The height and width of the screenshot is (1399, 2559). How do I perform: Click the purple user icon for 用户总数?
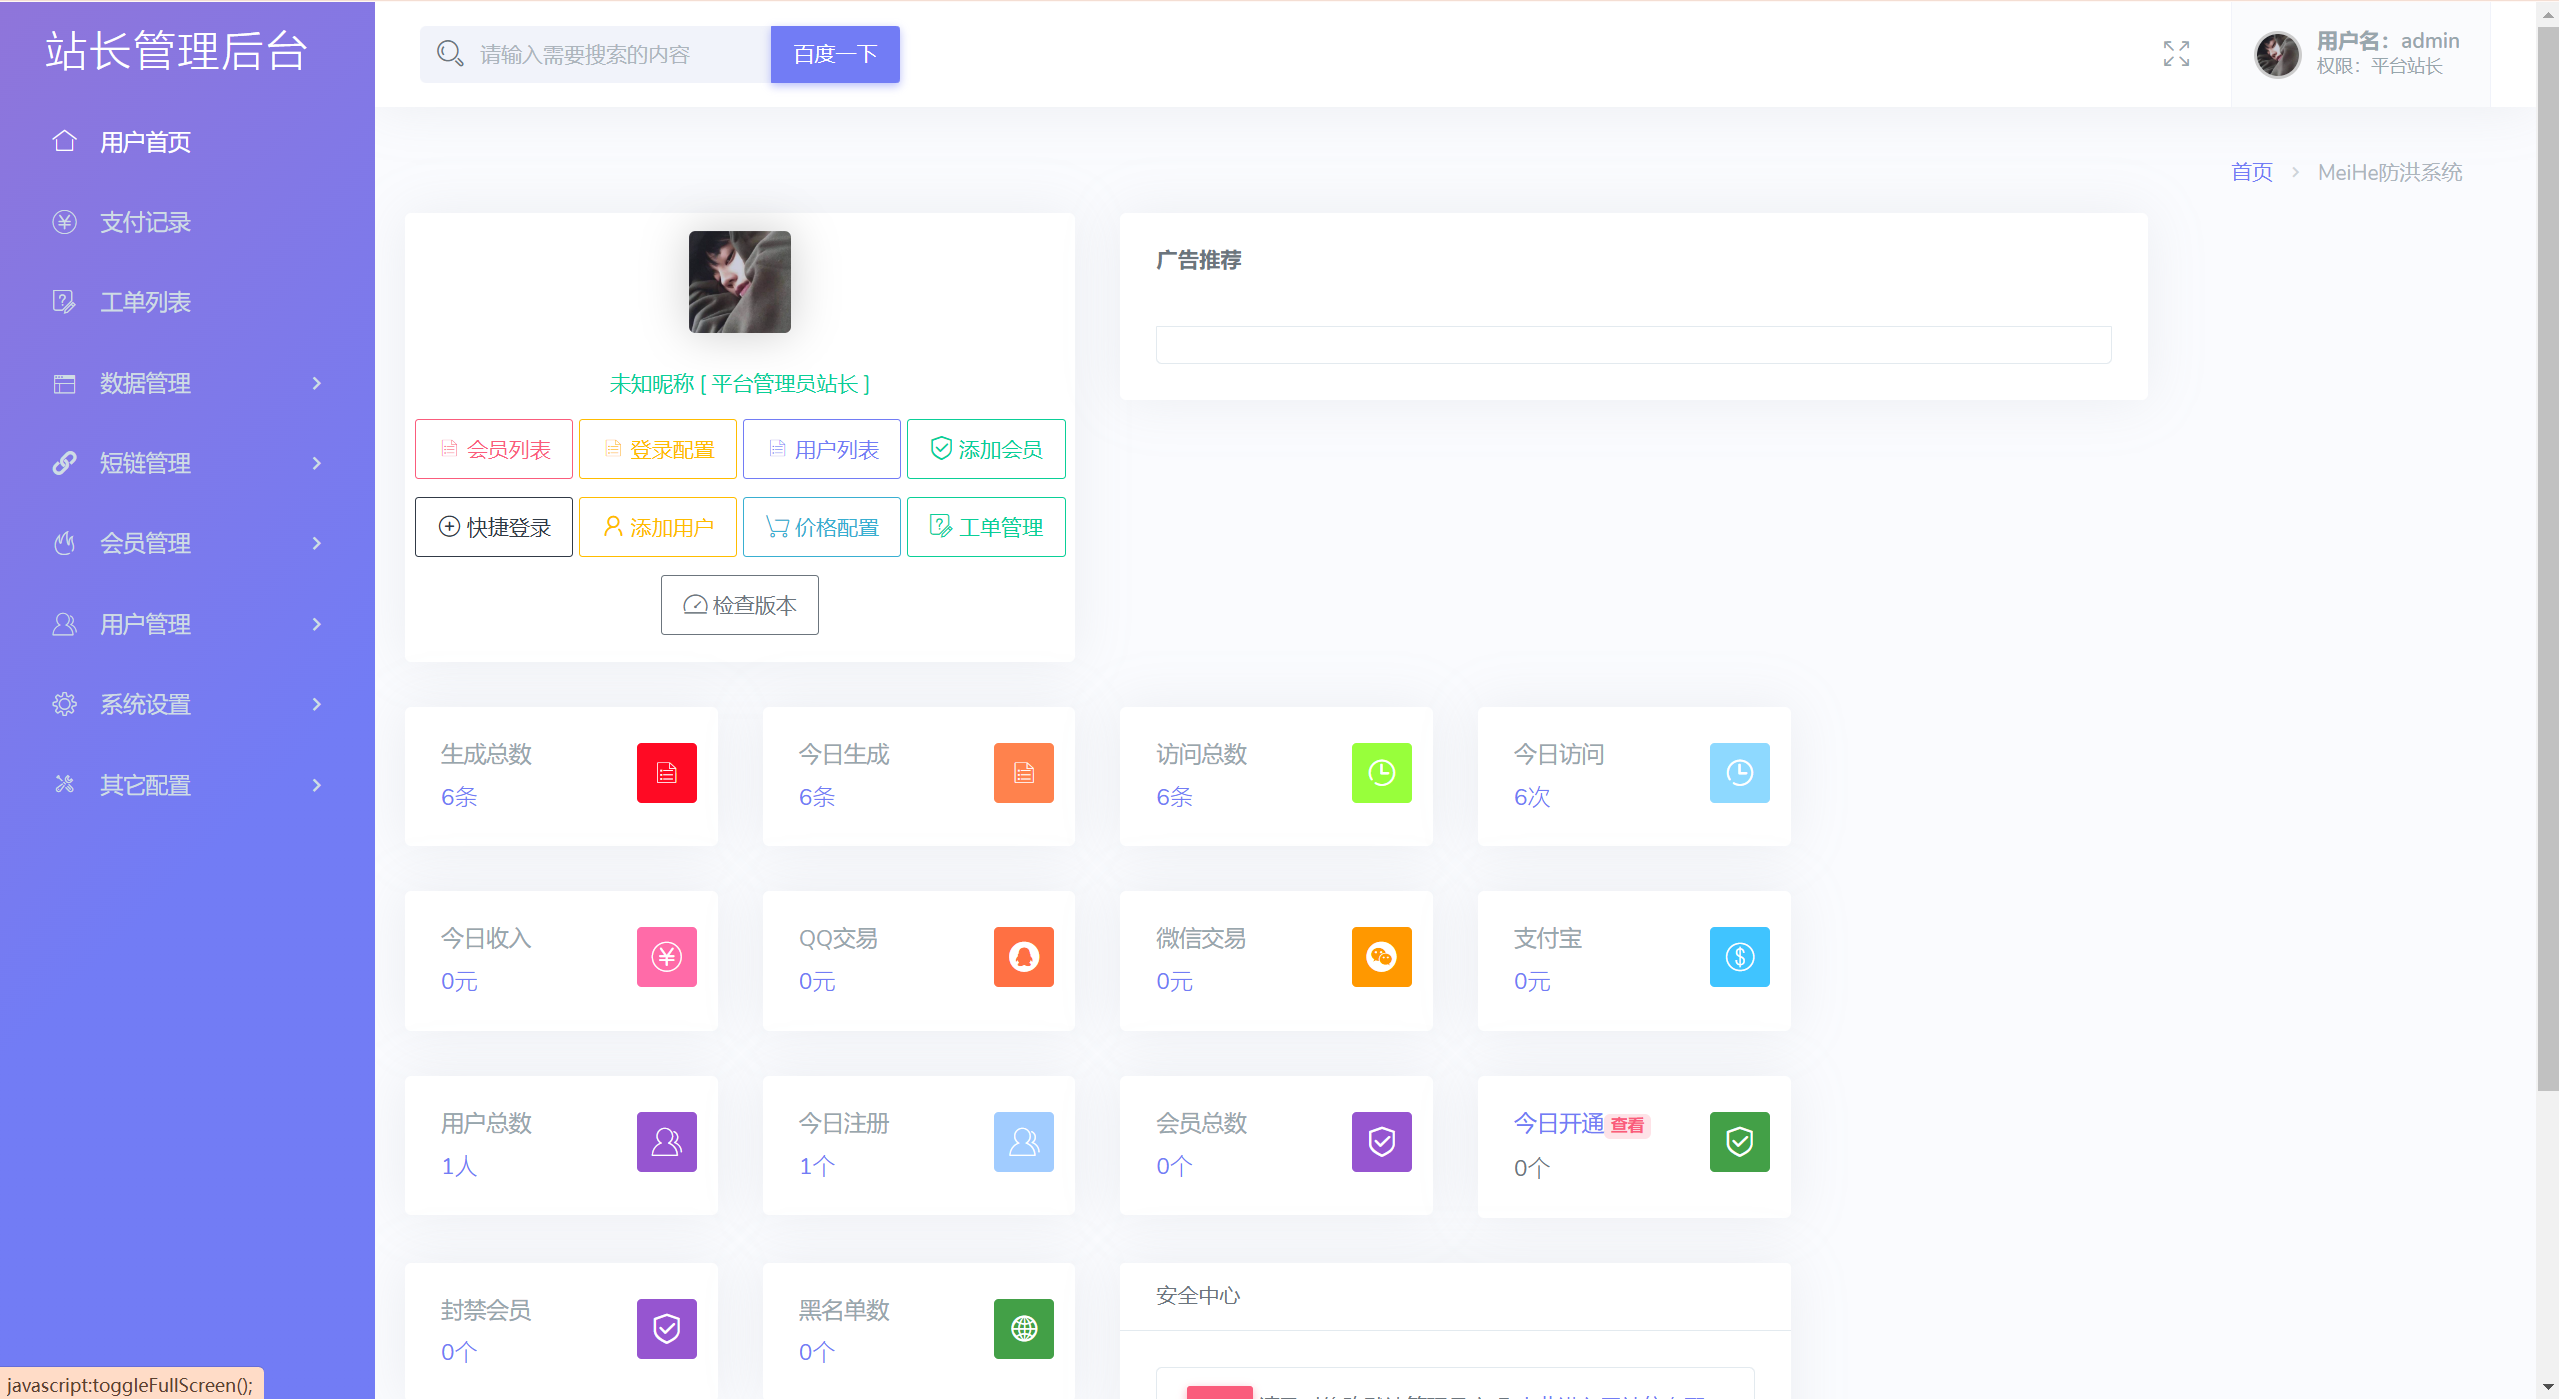(x=666, y=1142)
